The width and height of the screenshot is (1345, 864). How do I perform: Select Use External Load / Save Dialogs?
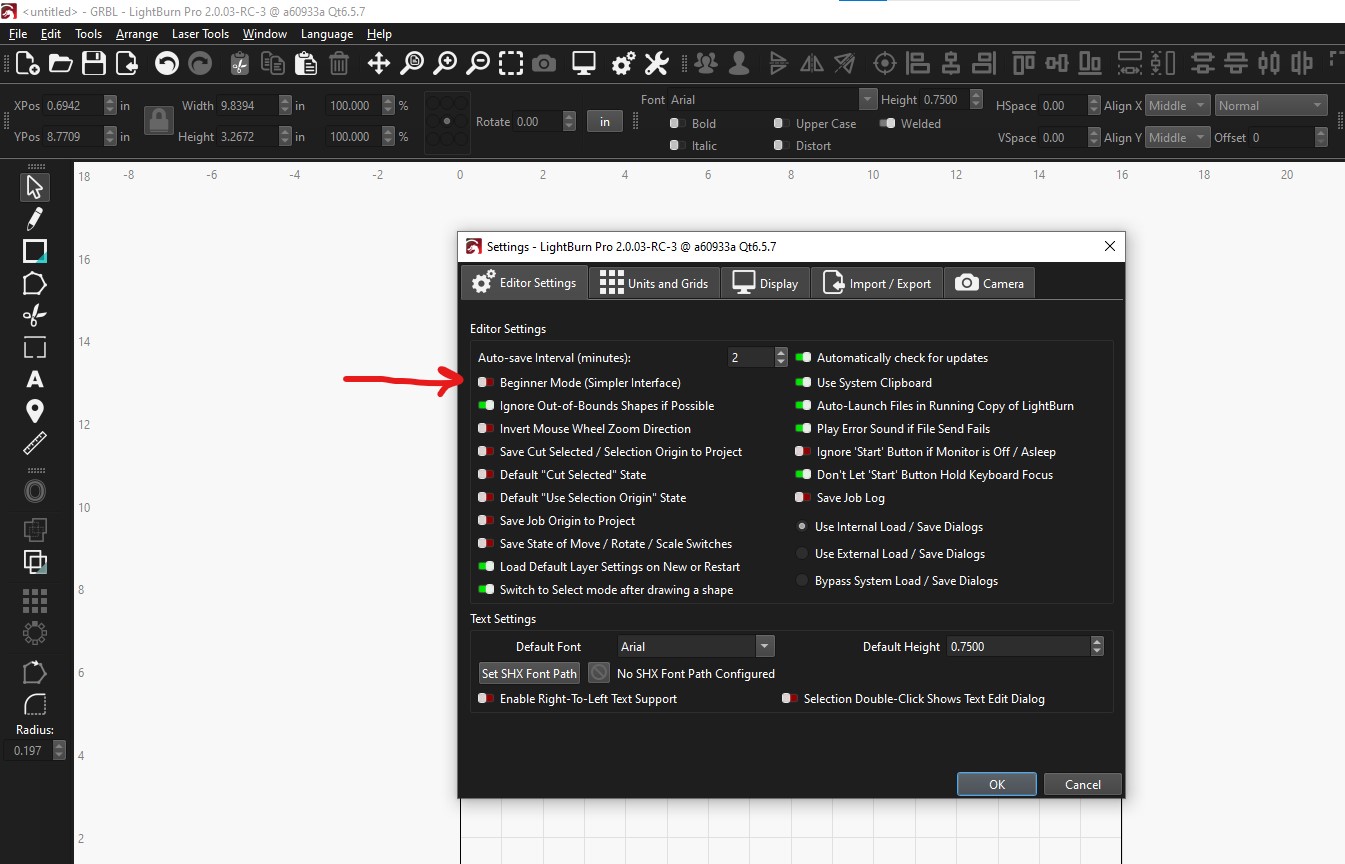[x=802, y=554]
